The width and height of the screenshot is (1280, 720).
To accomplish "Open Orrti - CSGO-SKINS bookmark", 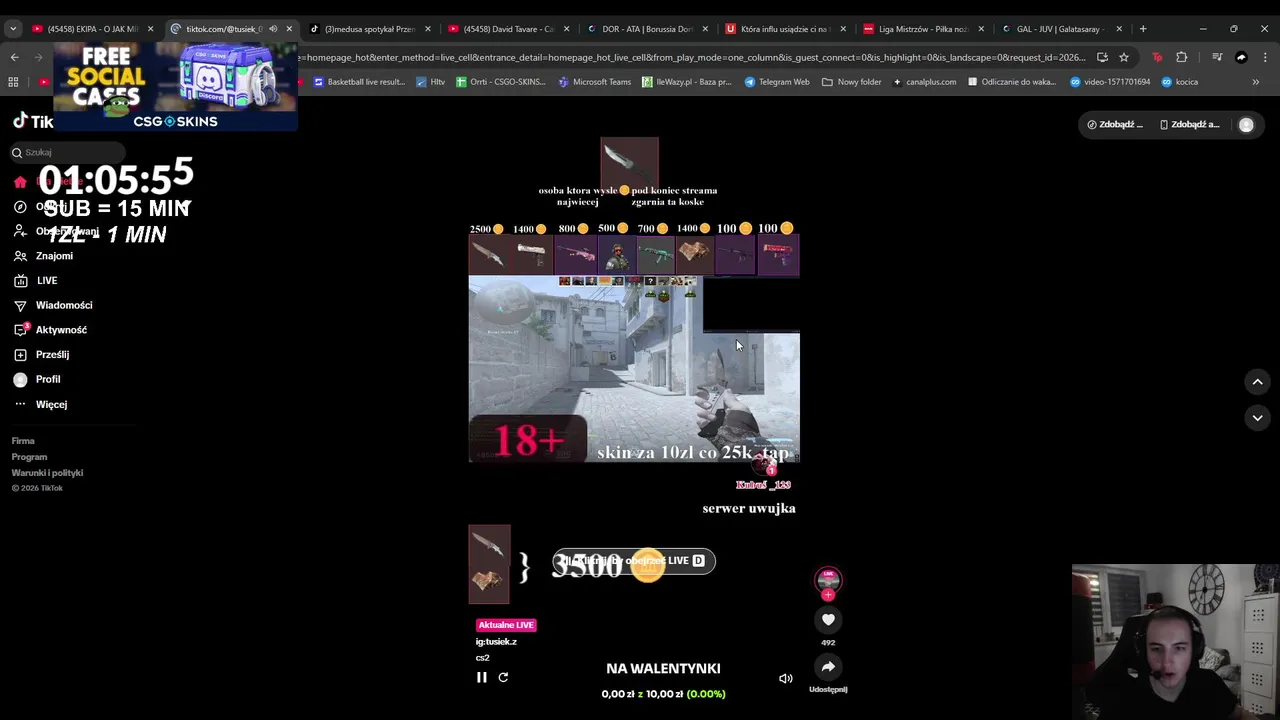I will [501, 82].
